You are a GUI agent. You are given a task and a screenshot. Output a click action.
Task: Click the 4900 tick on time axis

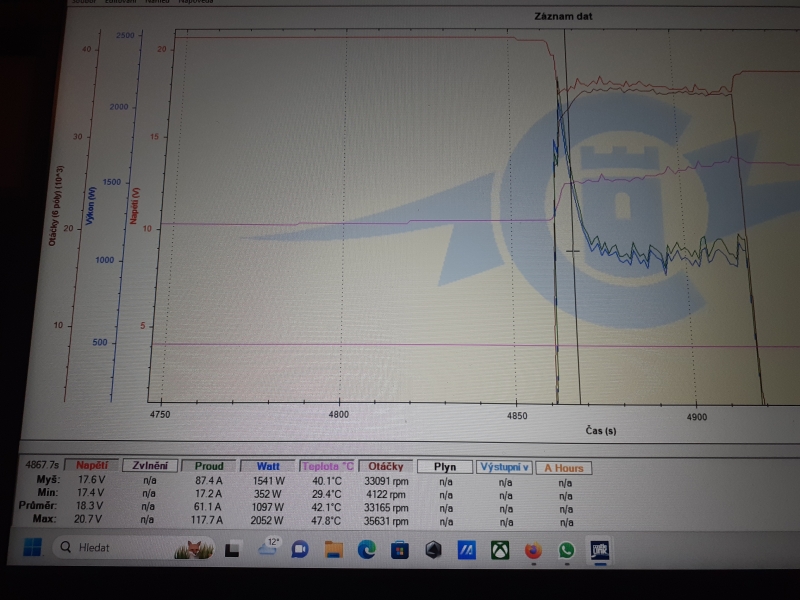pos(697,417)
